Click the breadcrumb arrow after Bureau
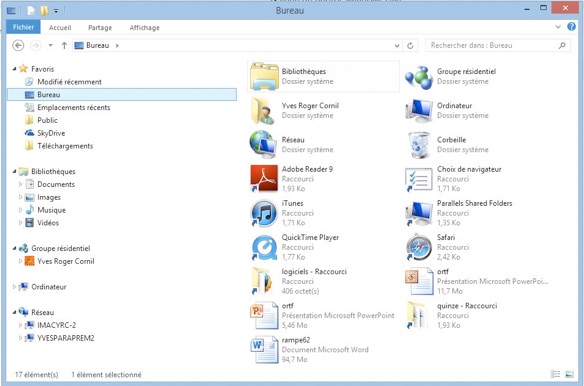This screenshot has height=386, width=584. (x=117, y=45)
